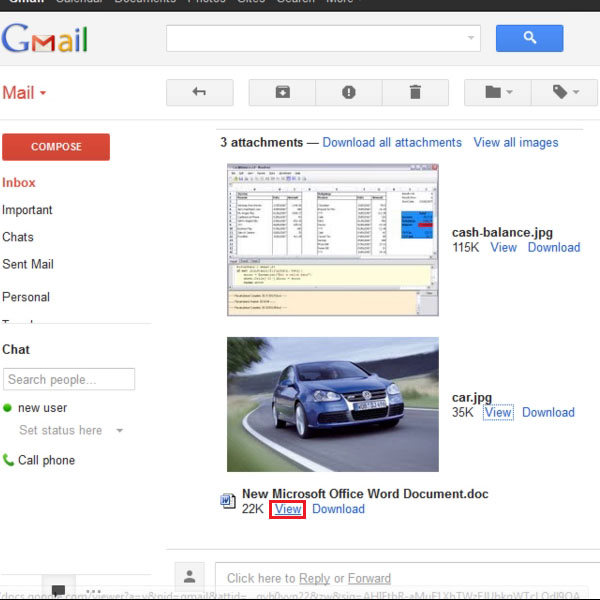Click the 3 attachments label

click(261, 142)
